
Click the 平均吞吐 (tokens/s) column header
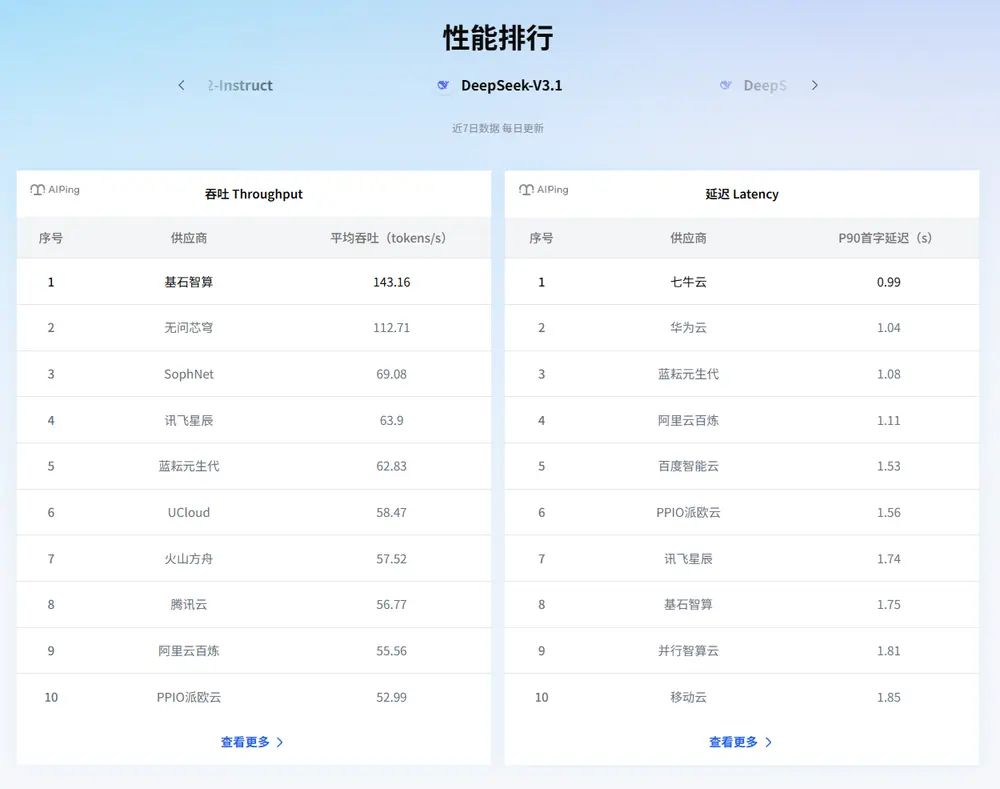click(390, 238)
